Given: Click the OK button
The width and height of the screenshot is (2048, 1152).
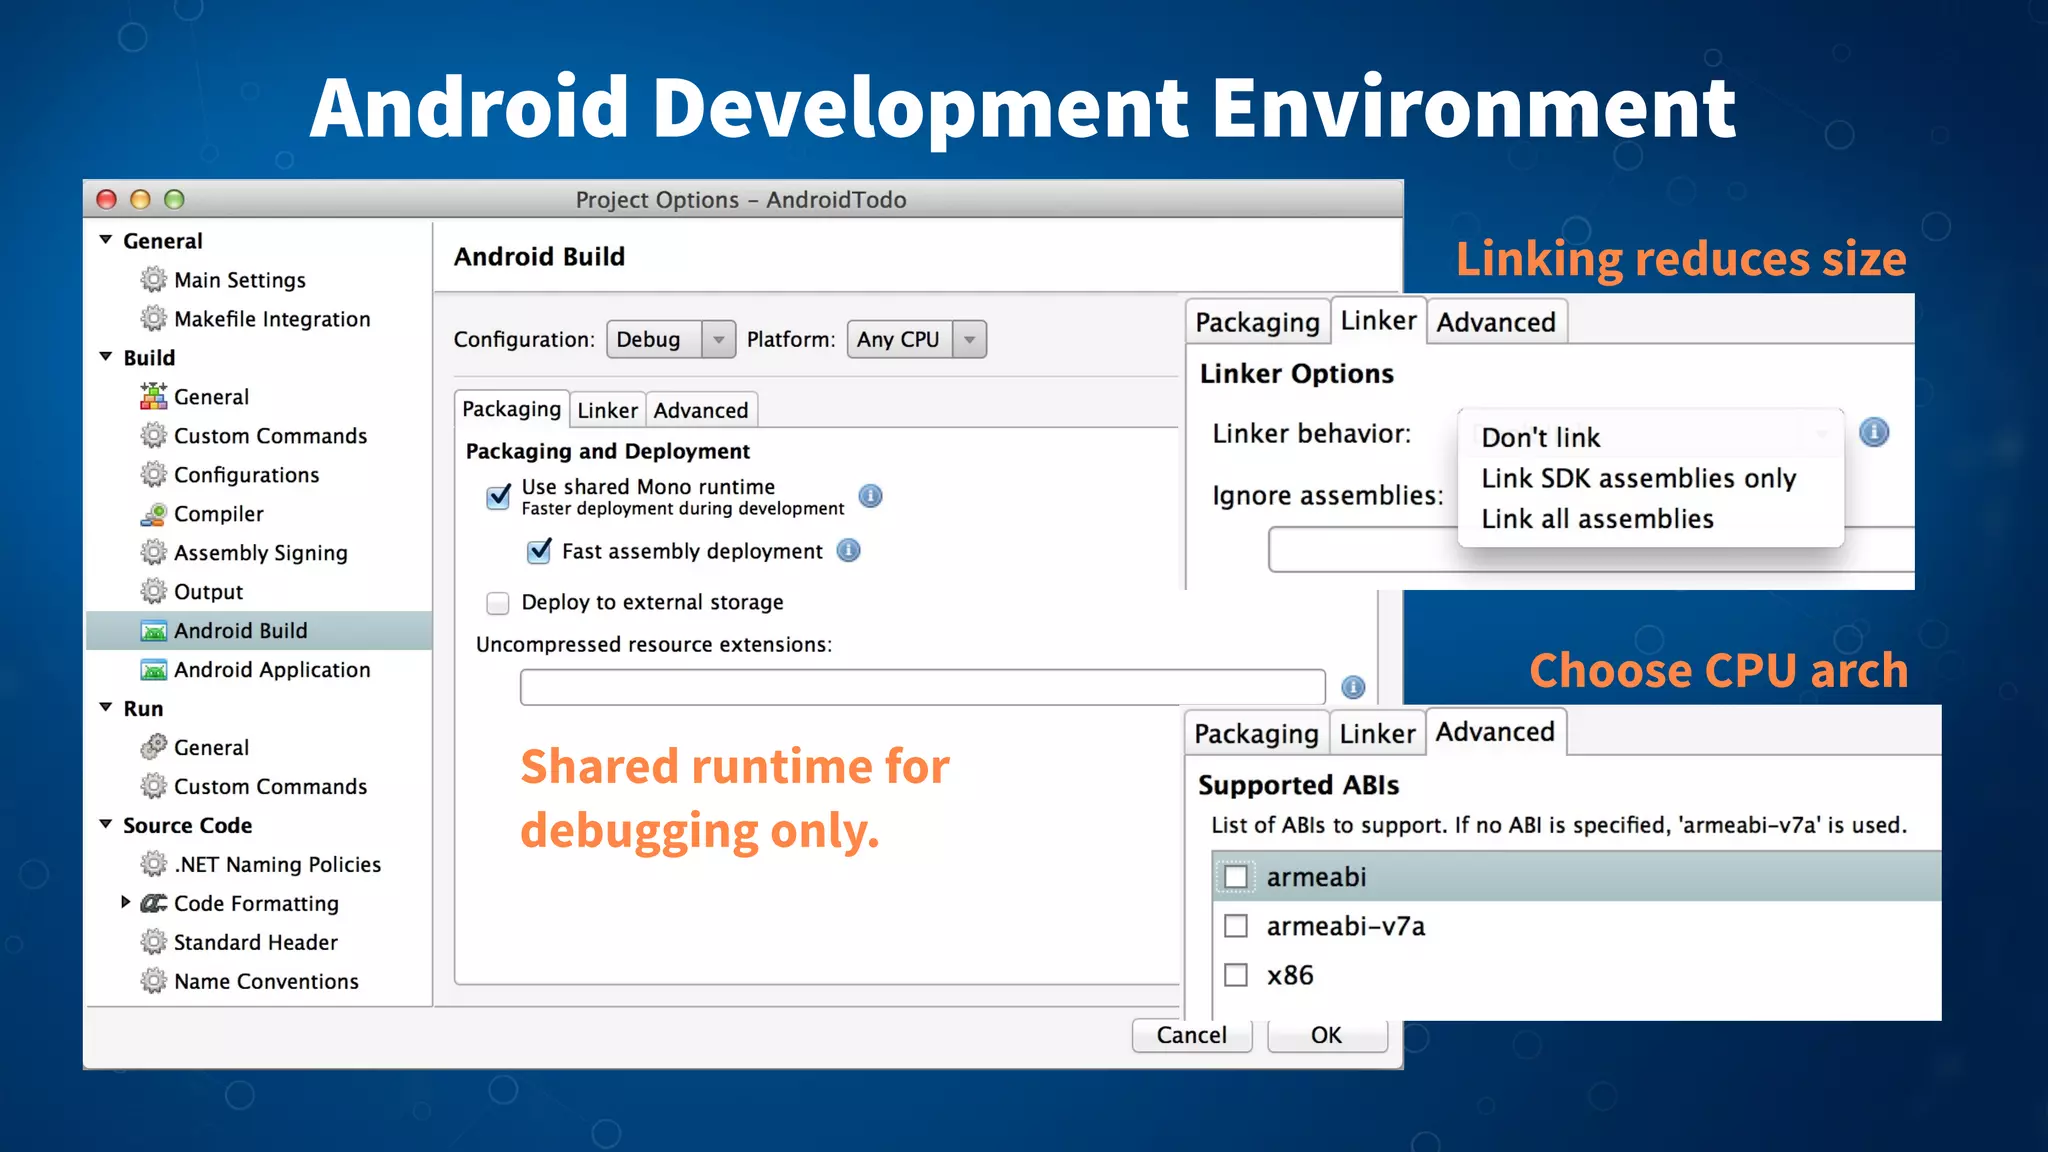Looking at the screenshot, I should [1327, 1035].
